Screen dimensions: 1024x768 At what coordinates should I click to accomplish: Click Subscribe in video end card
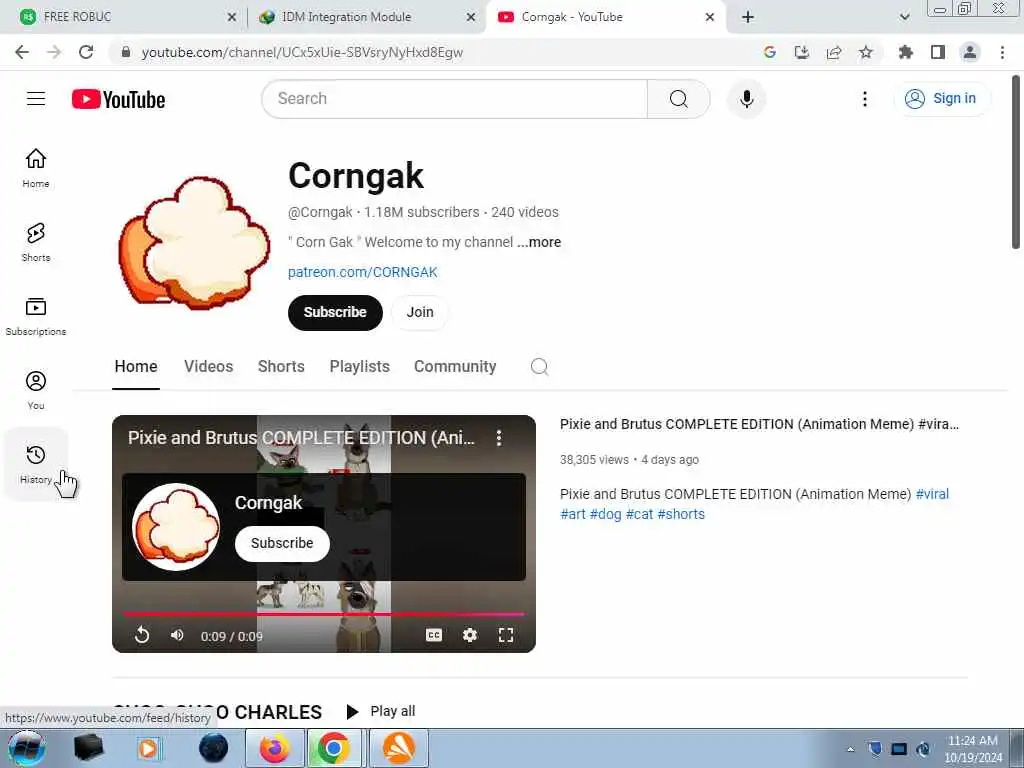tap(282, 543)
